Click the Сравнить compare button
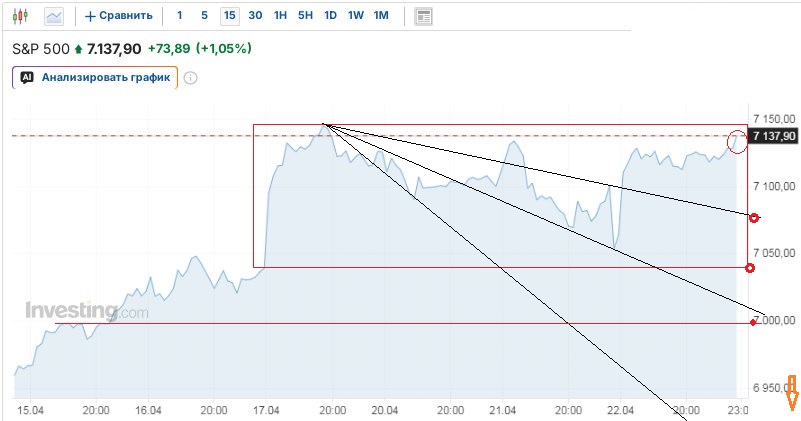This screenshot has width=801, height=421. [x=119, y=16]
